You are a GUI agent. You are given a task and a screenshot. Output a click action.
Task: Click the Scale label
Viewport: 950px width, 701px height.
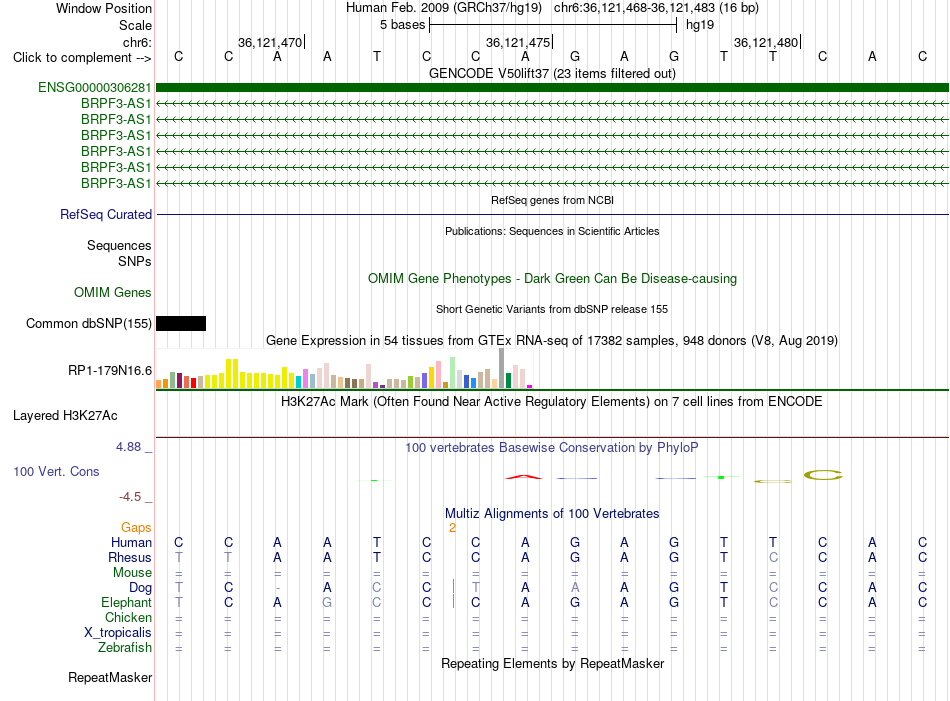[x=135, y=25]
